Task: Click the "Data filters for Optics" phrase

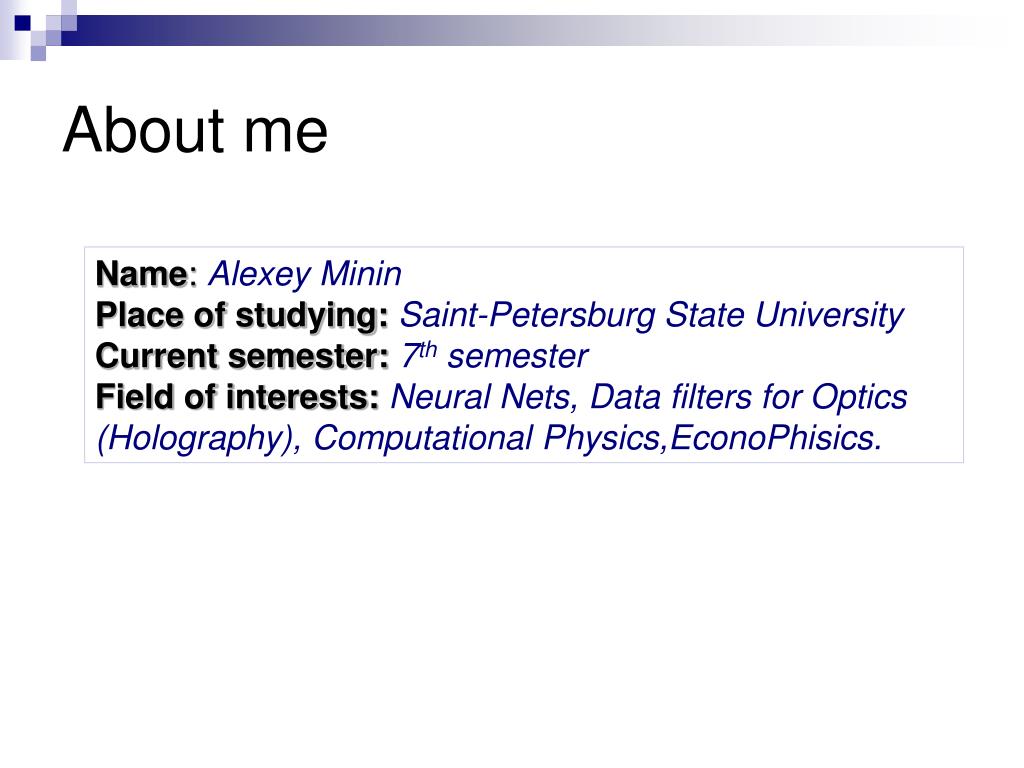Action: (x=748, y=398)
